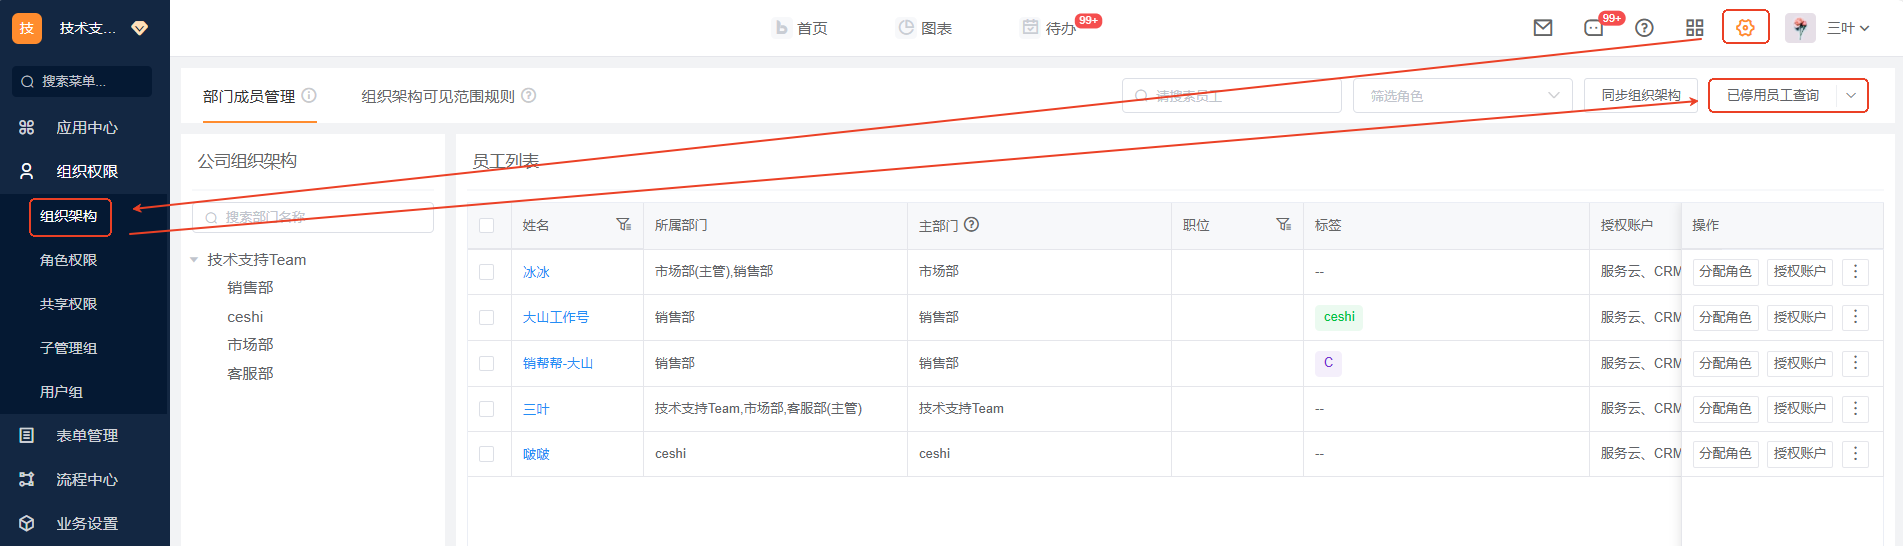Click the 同步组织架构 button
This screenshot has height=546, width=1903.
(x=1640, y=96)
